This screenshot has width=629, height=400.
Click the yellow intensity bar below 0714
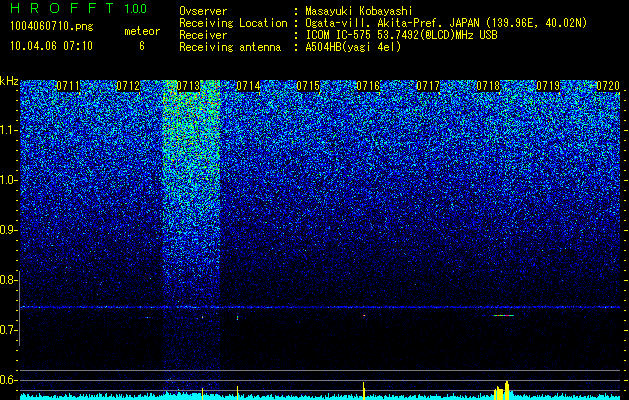click(237, 393)
